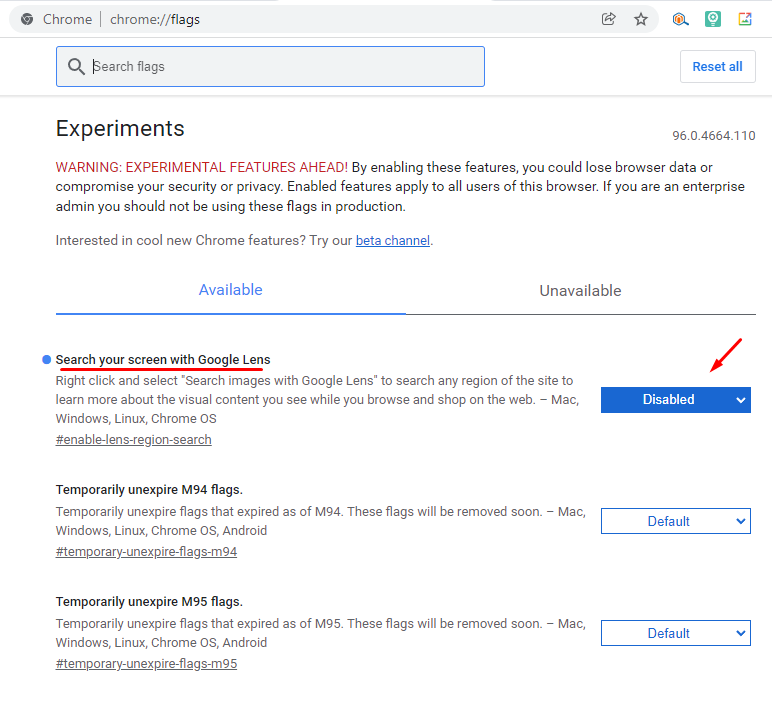Open the green lightbulb extension icon

pos(712,19)
